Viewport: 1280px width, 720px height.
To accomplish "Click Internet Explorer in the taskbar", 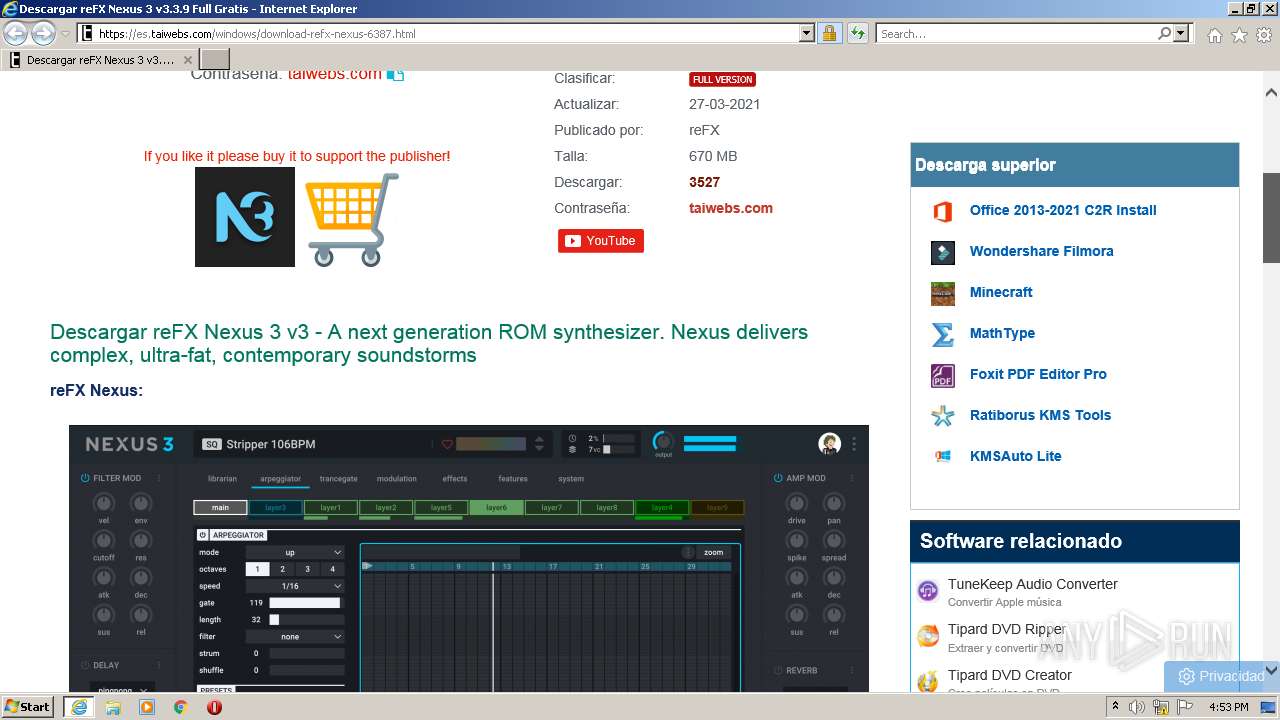I will (x=79, y=707).
